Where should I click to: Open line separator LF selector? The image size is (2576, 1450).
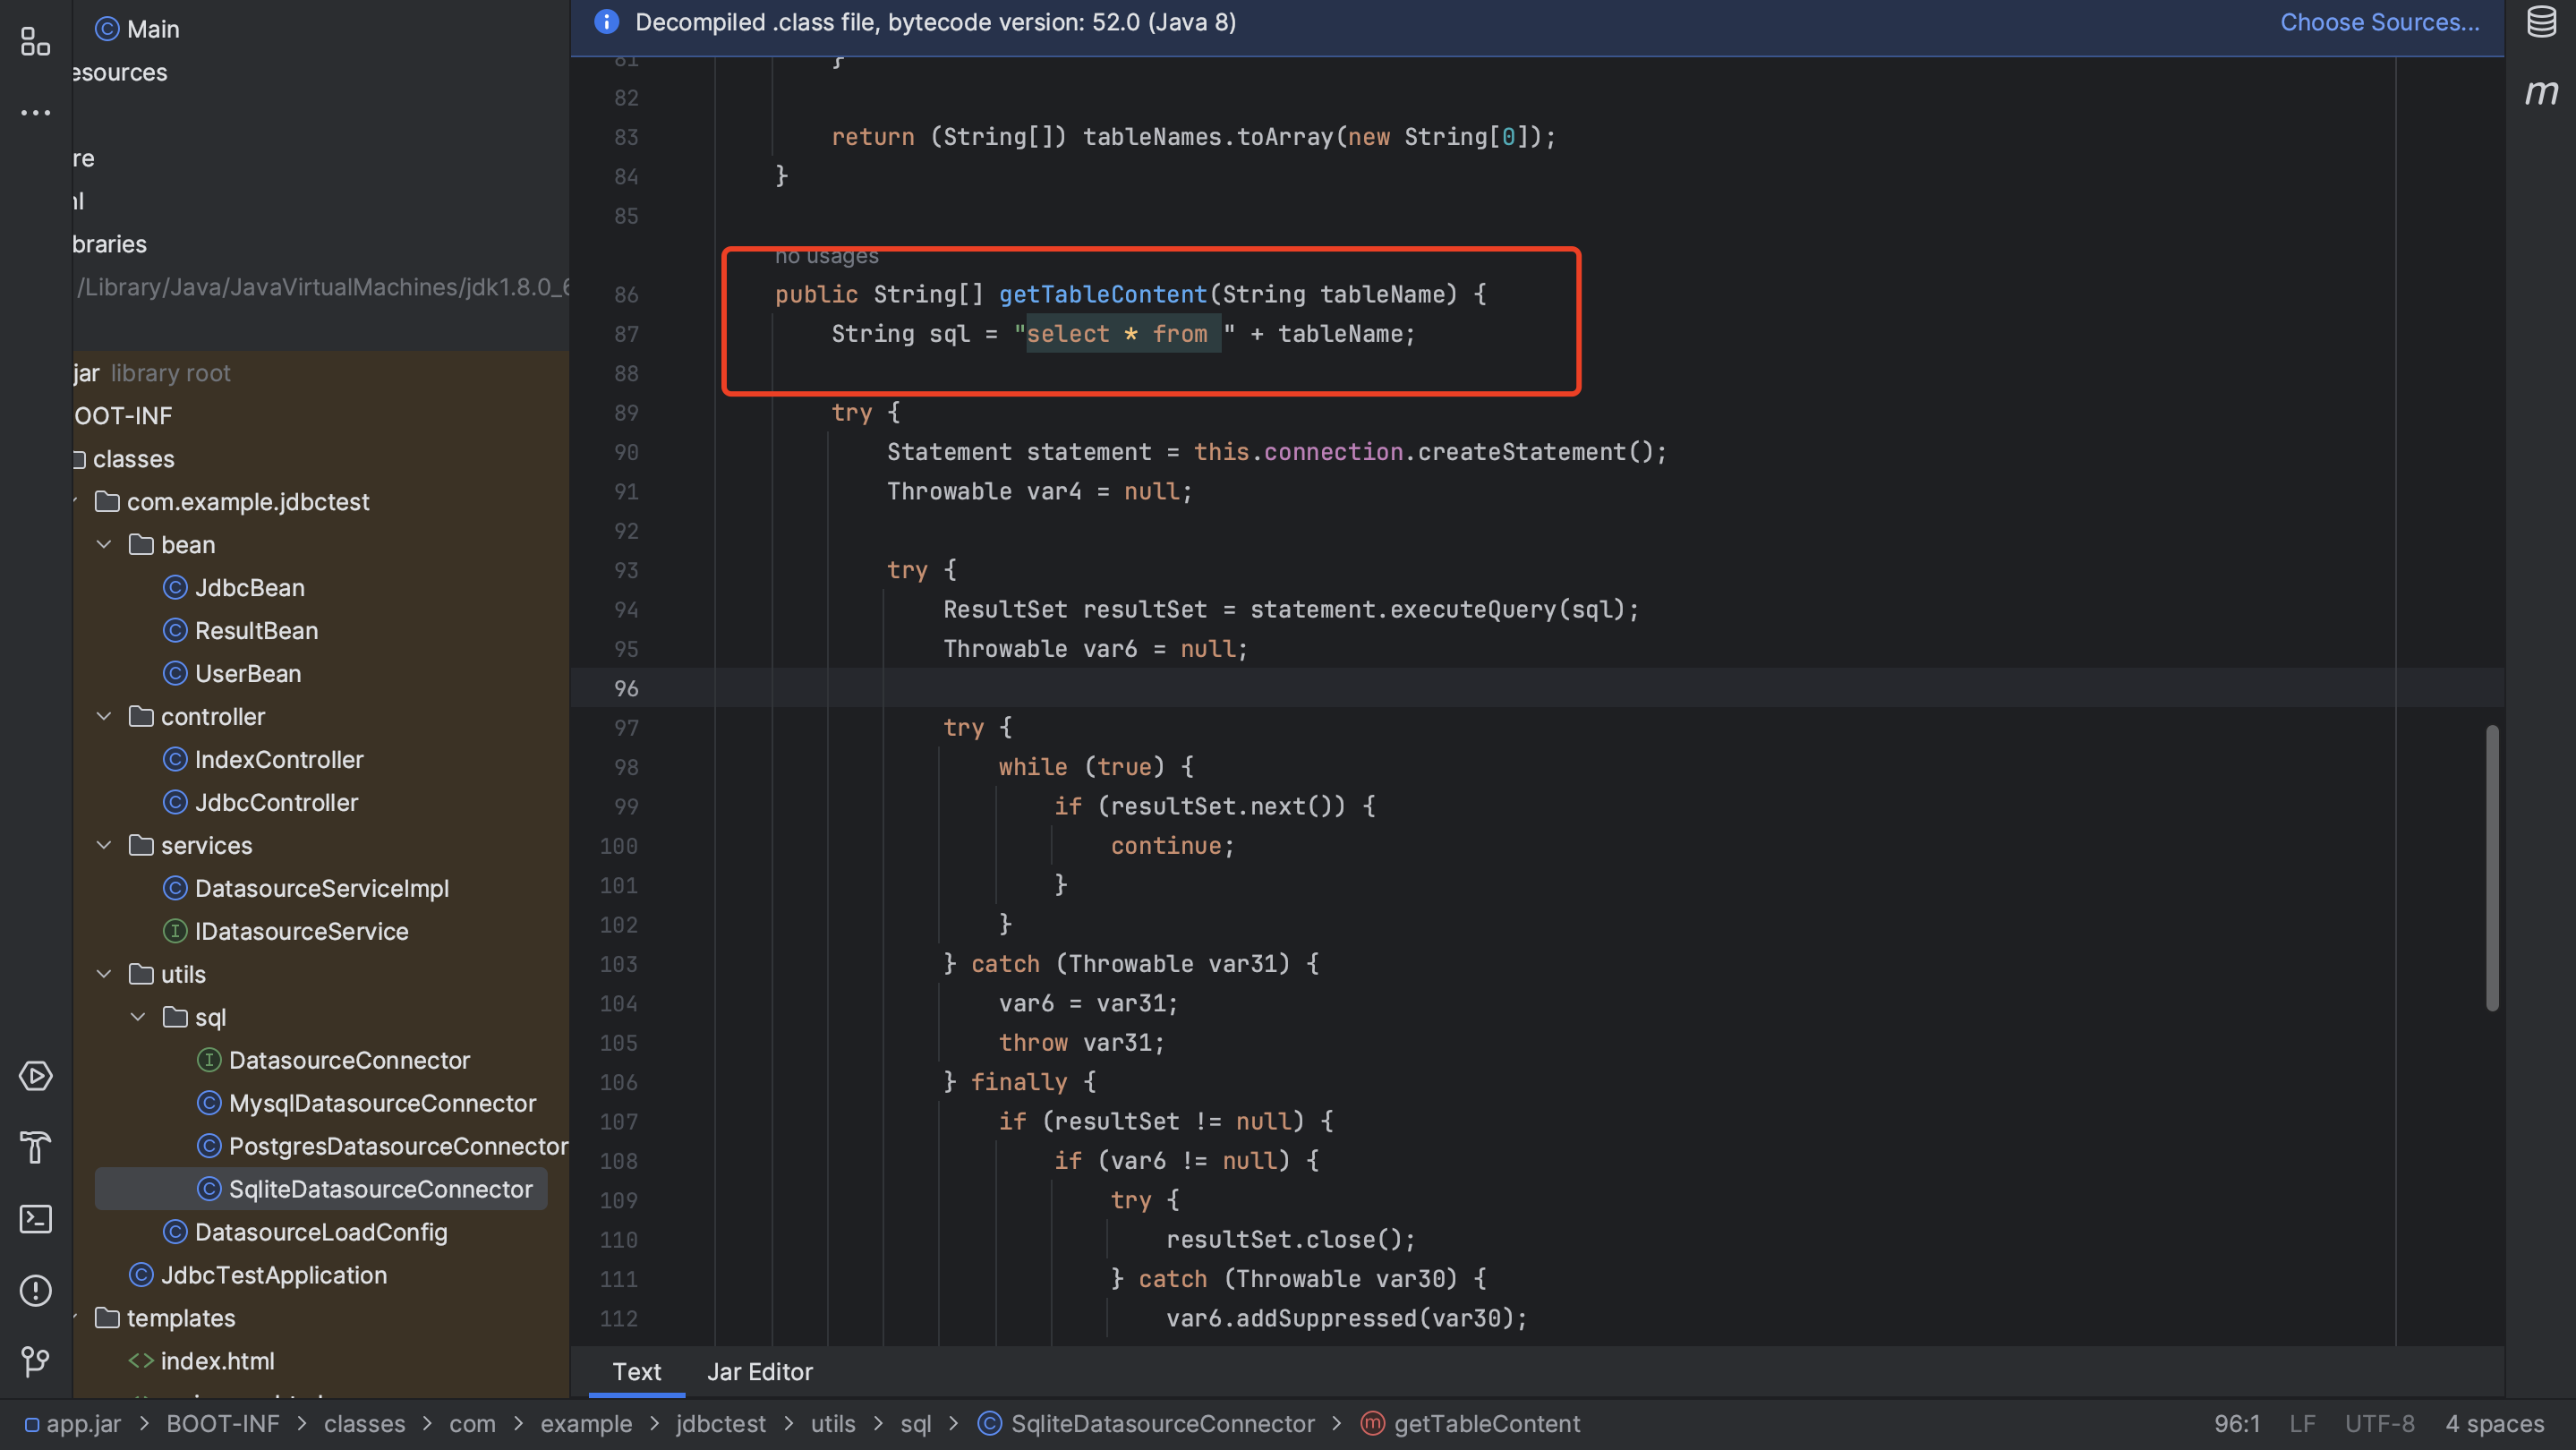coord(2302,1423)
